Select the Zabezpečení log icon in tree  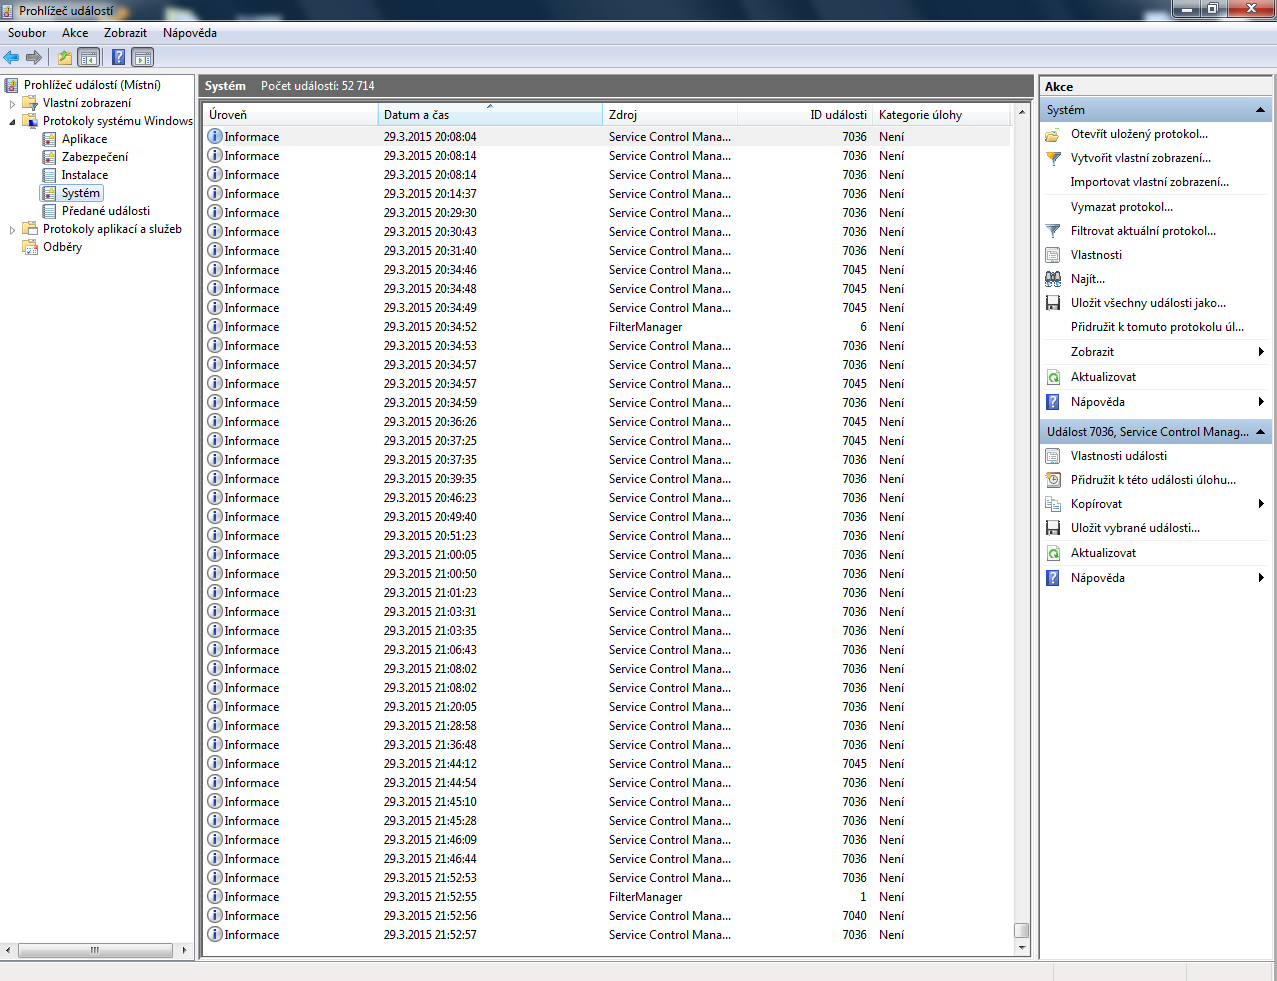click(49, 157)
